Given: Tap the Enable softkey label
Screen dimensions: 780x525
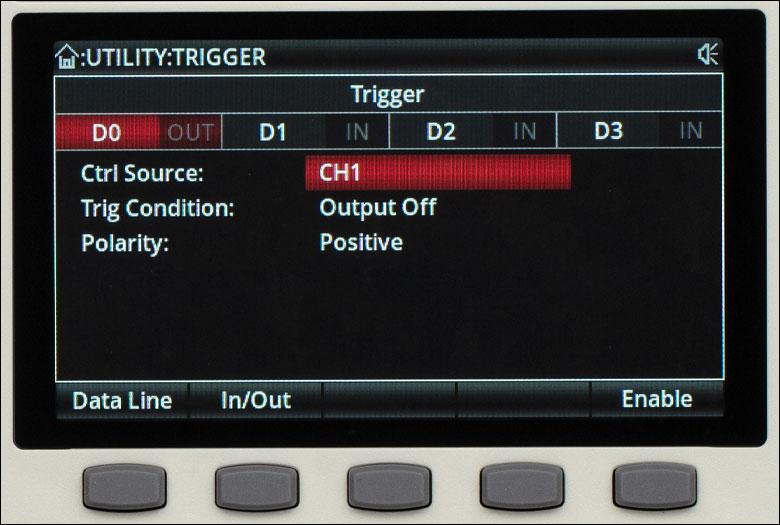Looking at the screenshot, I should 657,399.
